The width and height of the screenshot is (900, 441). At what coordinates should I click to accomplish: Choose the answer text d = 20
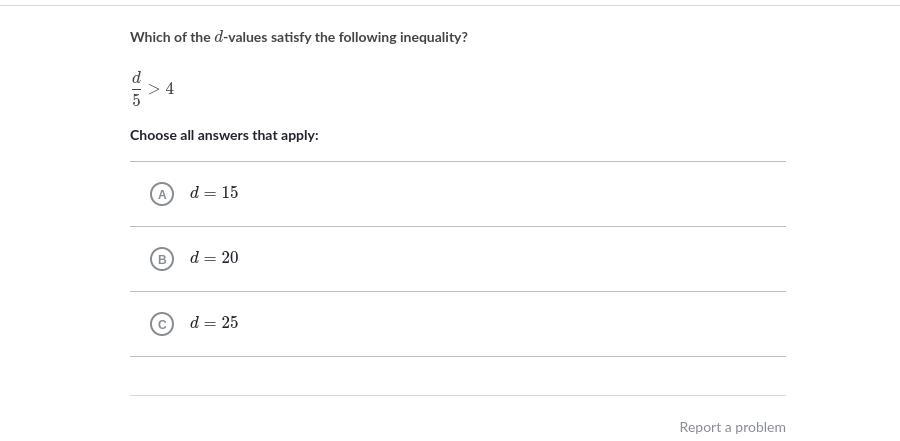click(214, 258)
